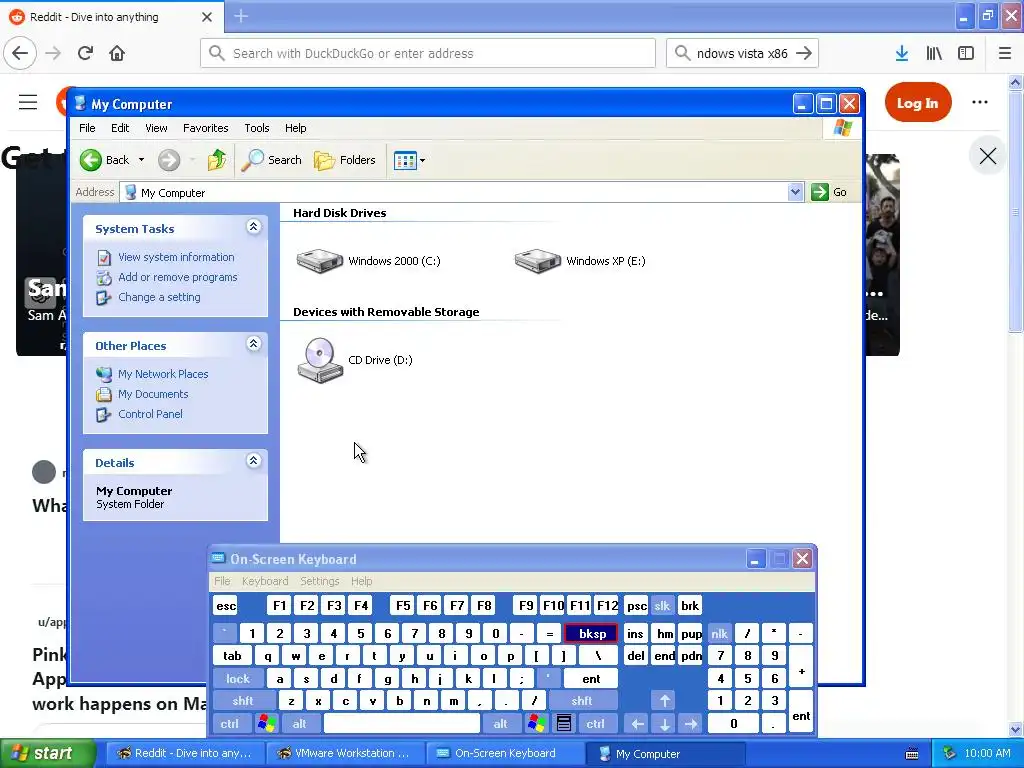This screenshot has width=1024, height=768.
Task: Open the Back history dropdown arrow
Action: tap(141, 160)
